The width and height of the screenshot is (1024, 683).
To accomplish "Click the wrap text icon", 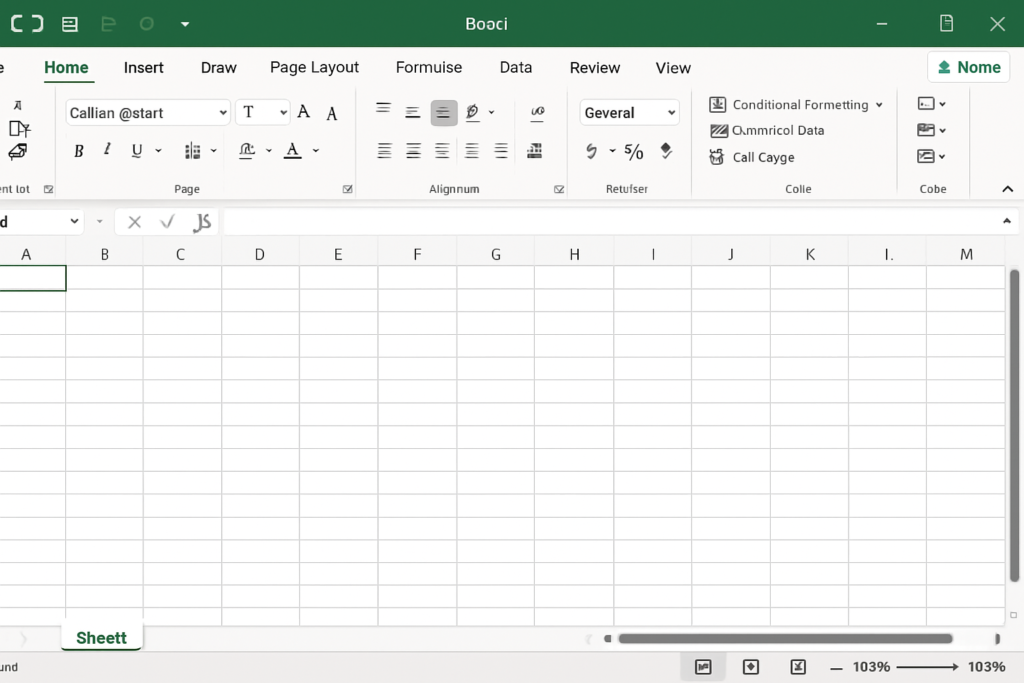I will point(537,112).
